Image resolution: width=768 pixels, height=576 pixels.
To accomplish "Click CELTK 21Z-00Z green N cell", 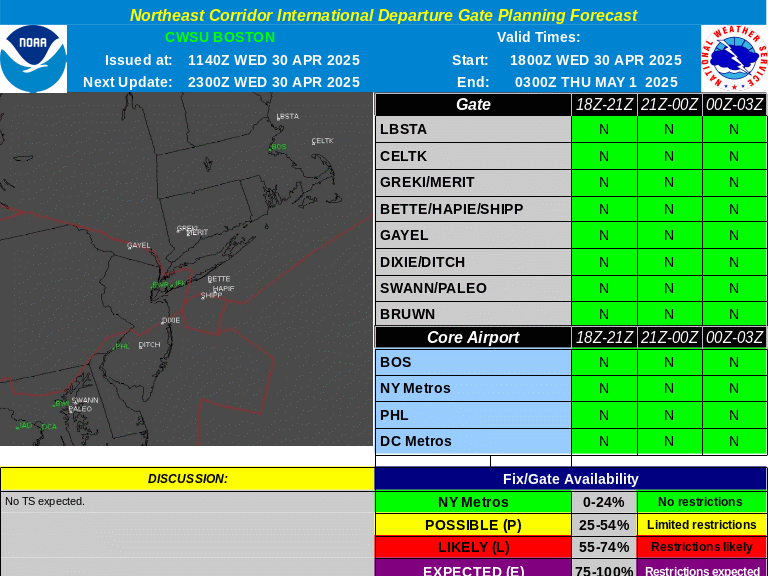I will point(669,156).
